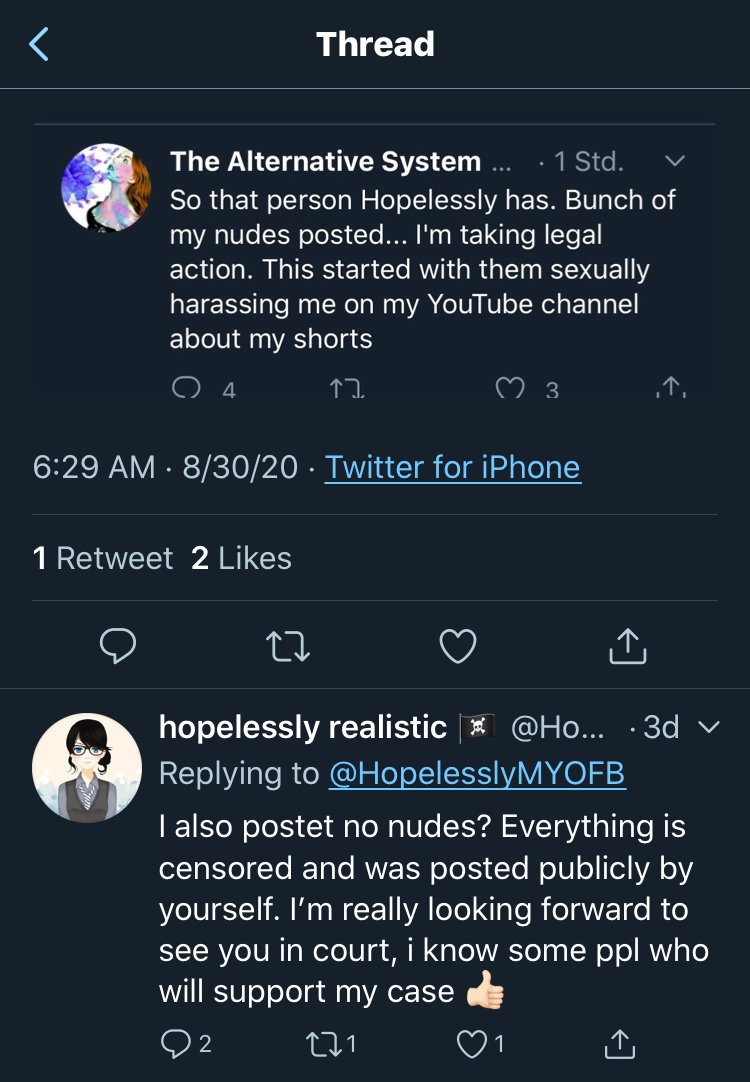Reply to the main tweet
The width and height of the screenshot is (750, 1082).
coord(118,646)
